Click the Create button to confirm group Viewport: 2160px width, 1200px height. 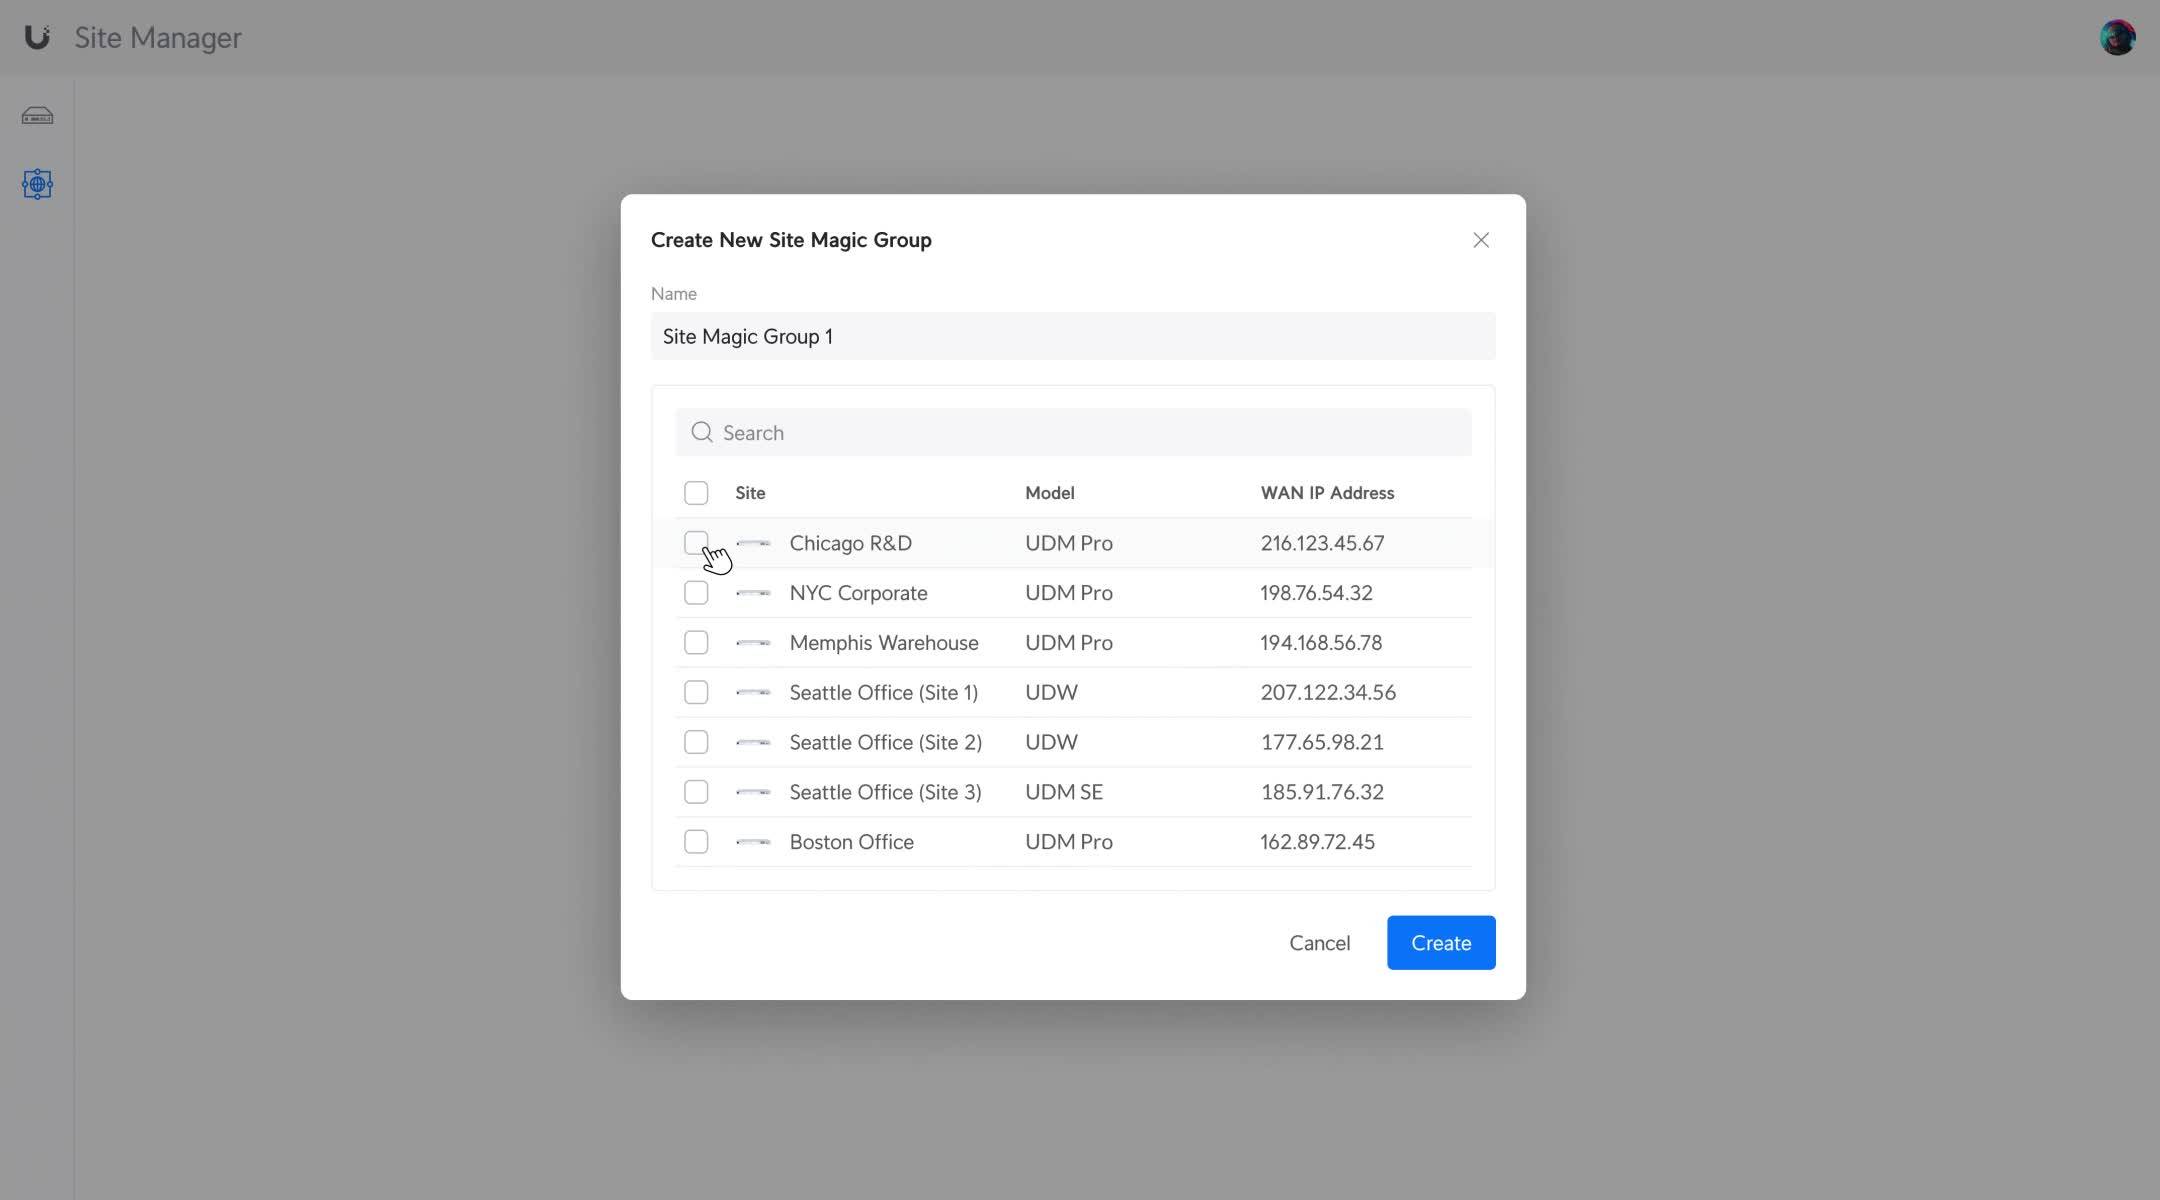click(1440, 943)
